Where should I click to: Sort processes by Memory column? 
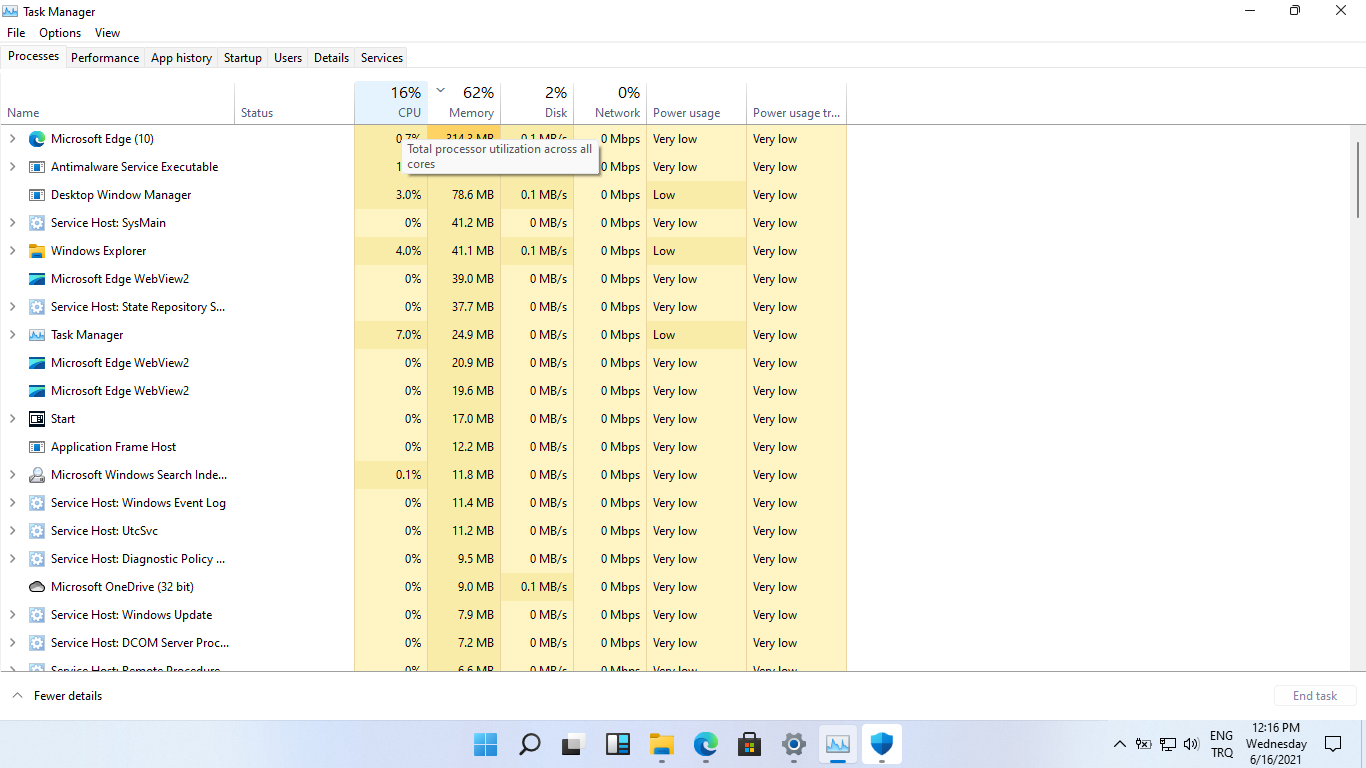click(464, 103)
